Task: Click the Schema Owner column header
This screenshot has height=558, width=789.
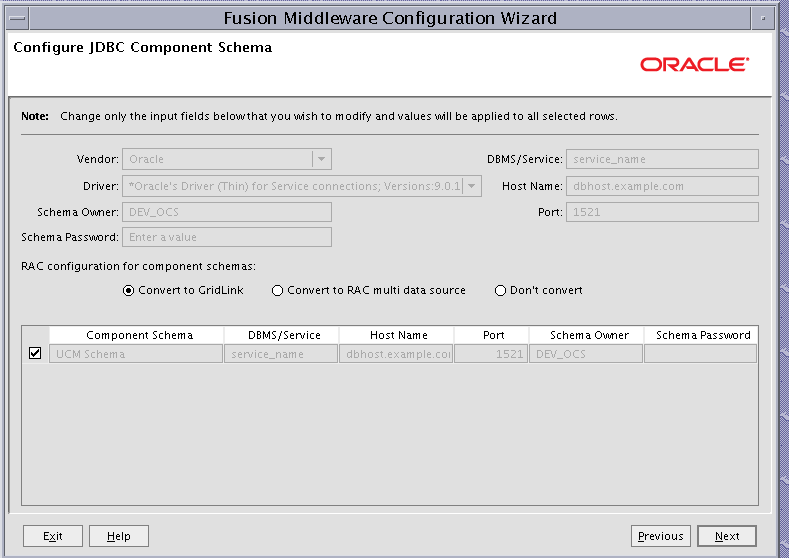Action: point(586,335)
